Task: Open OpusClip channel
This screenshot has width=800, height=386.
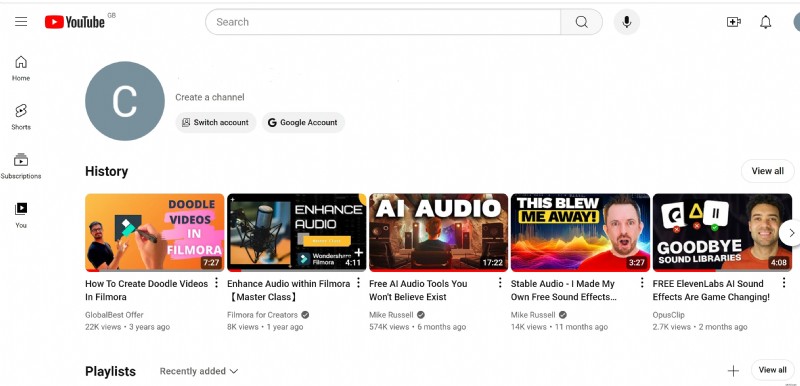Action: coord(668,315)
